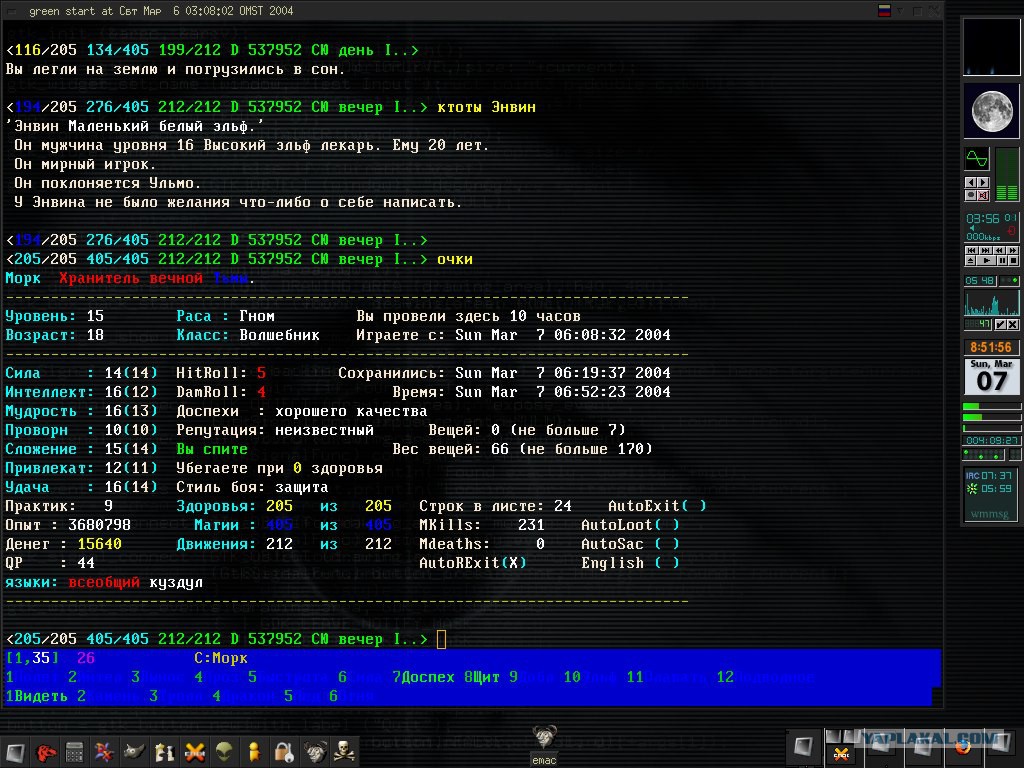1024x768 pixels.
Task: Rewind the current track in the player
Action: [x=999, y=250]
